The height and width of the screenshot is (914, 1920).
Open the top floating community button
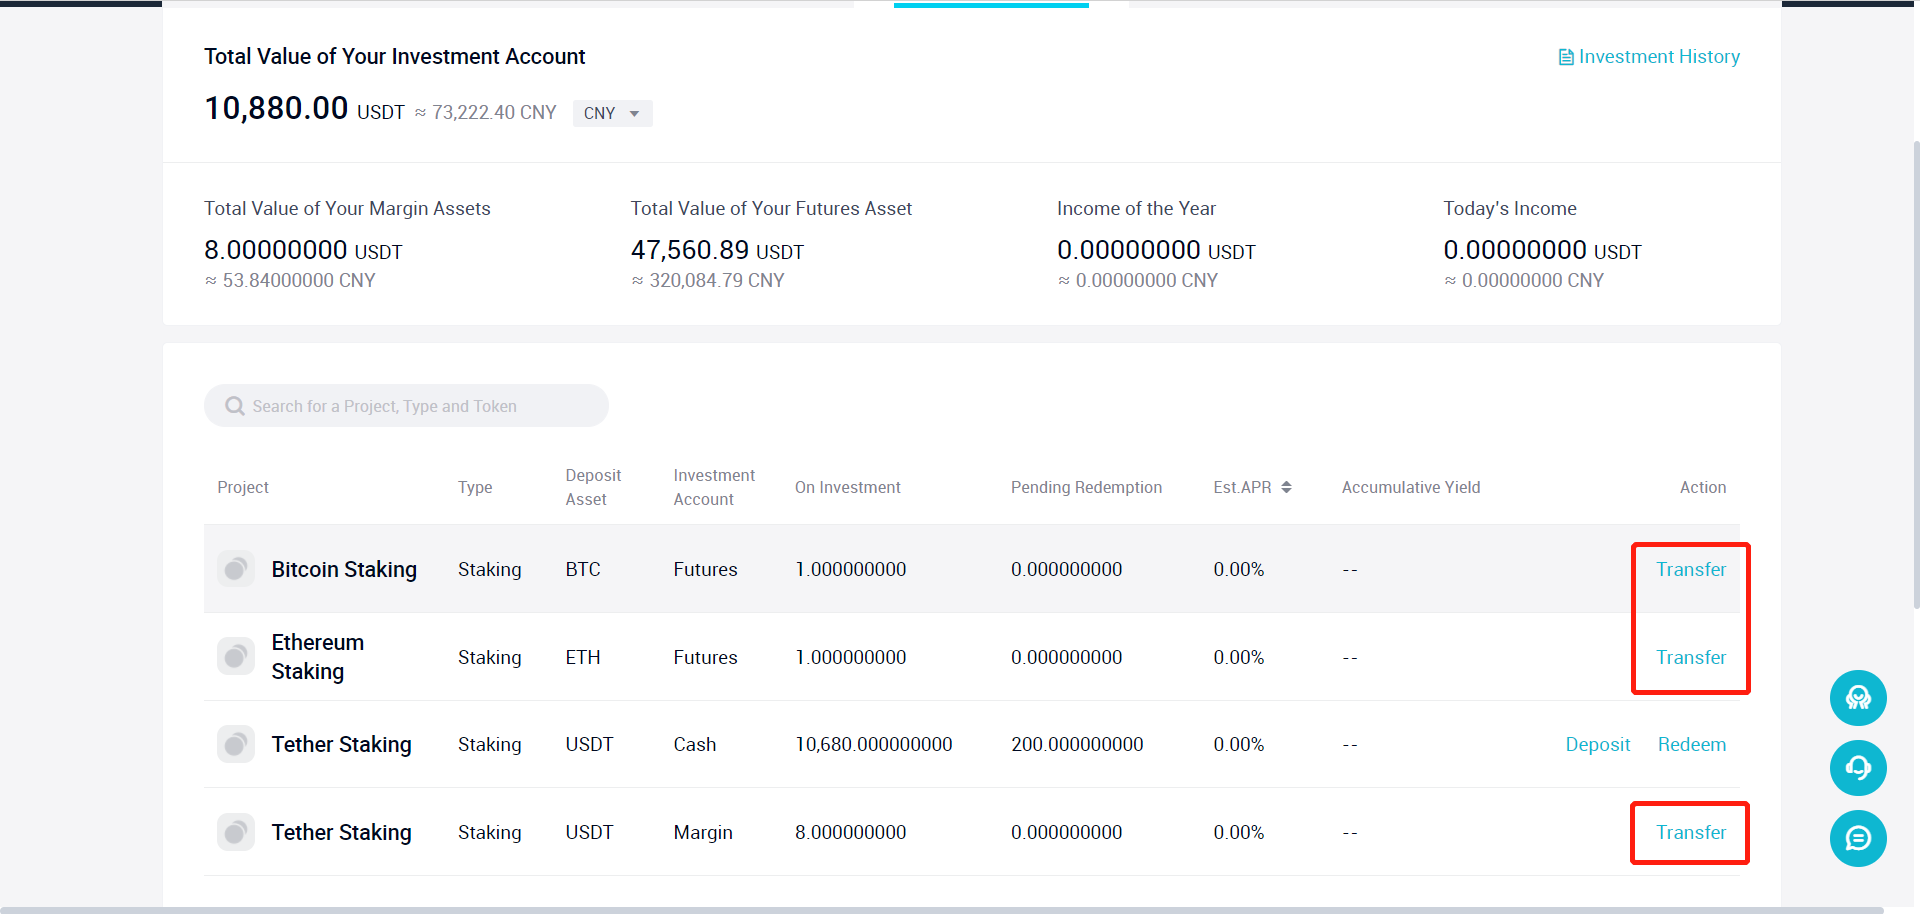coord(1858,698)
